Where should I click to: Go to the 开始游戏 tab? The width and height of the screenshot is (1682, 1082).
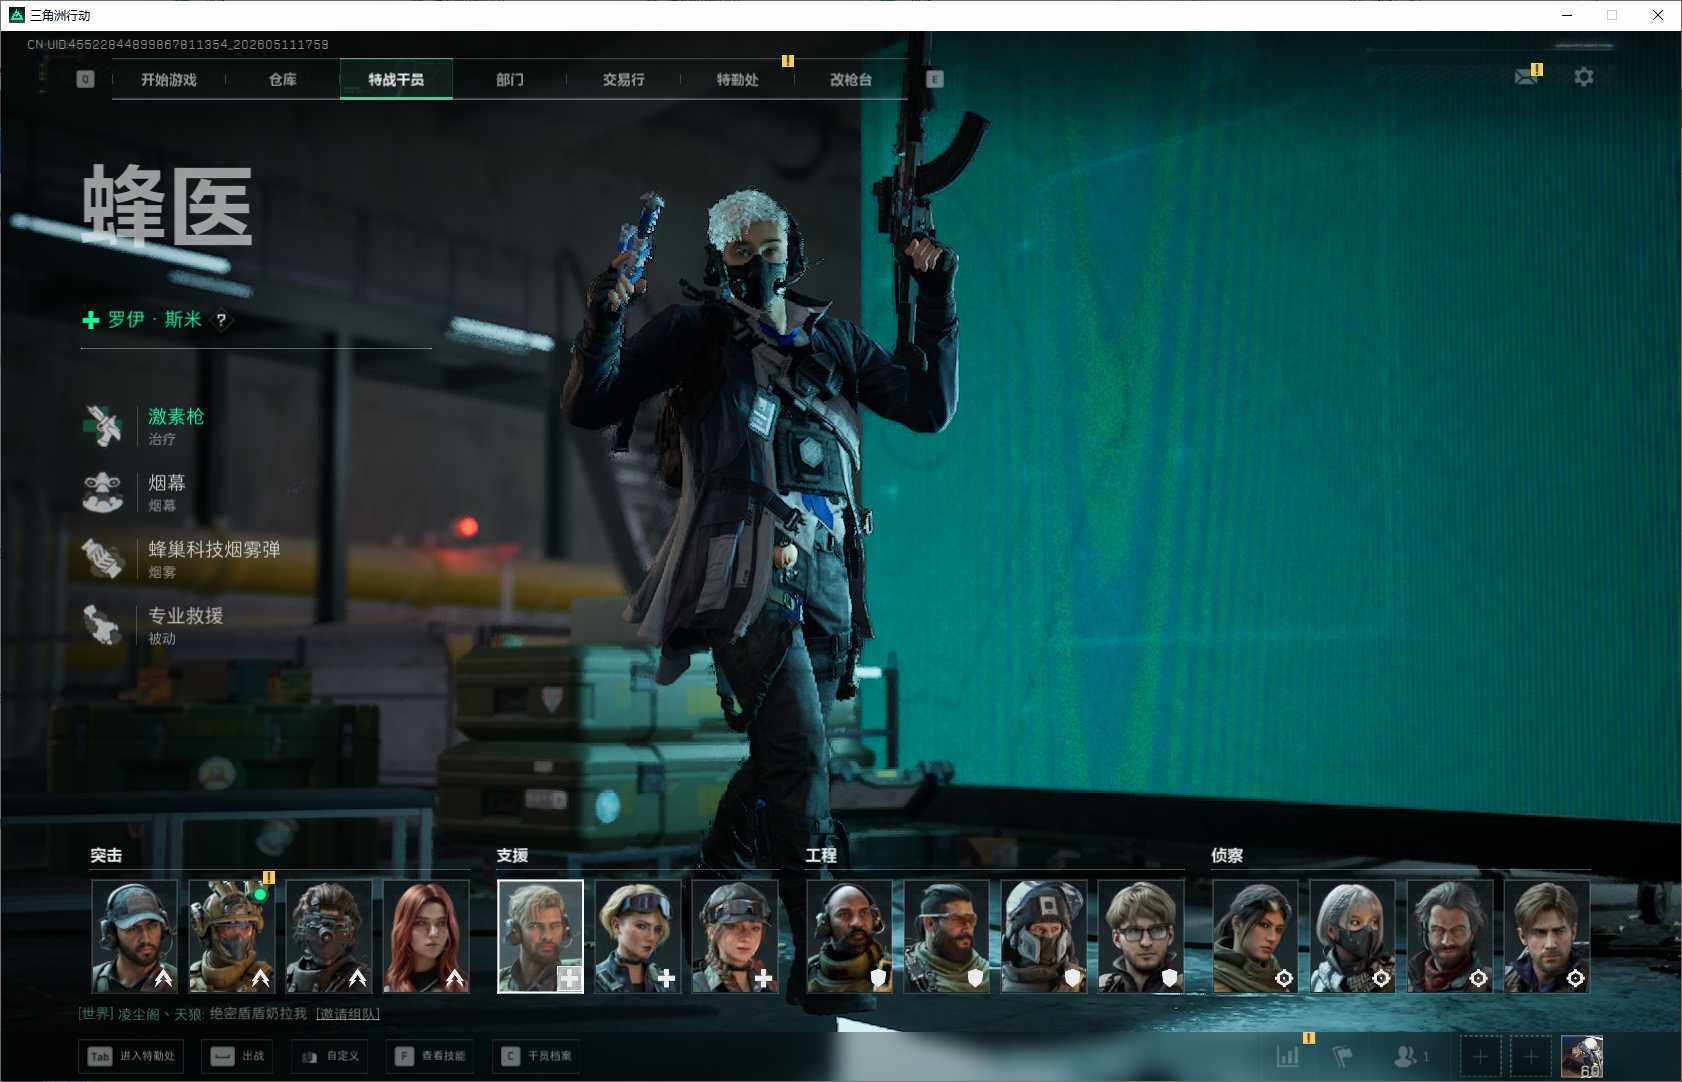(169, 79)
